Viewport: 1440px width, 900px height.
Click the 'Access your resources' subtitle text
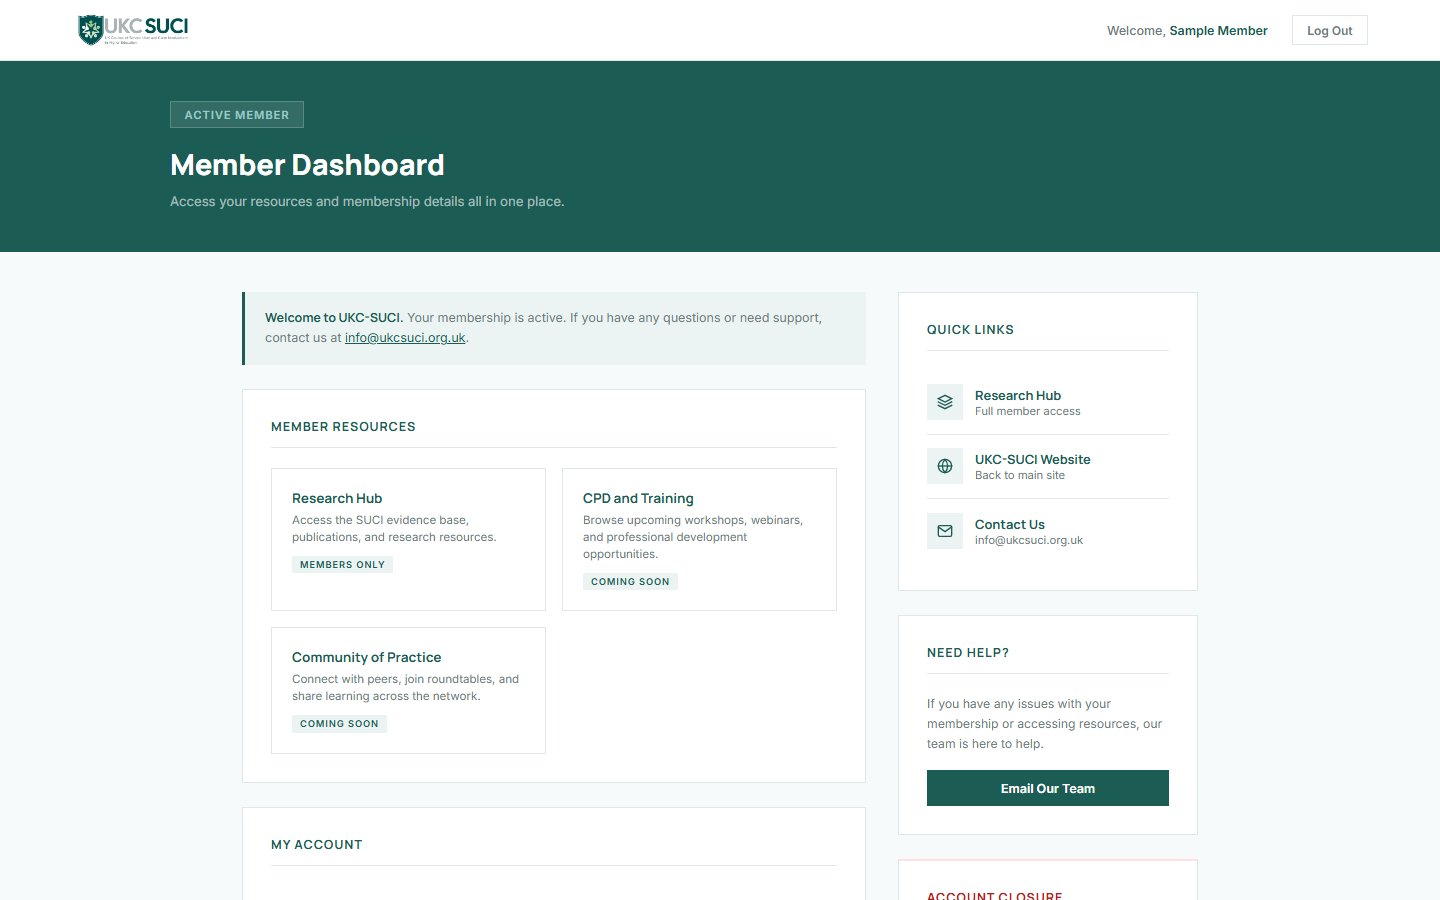[367, 202]
